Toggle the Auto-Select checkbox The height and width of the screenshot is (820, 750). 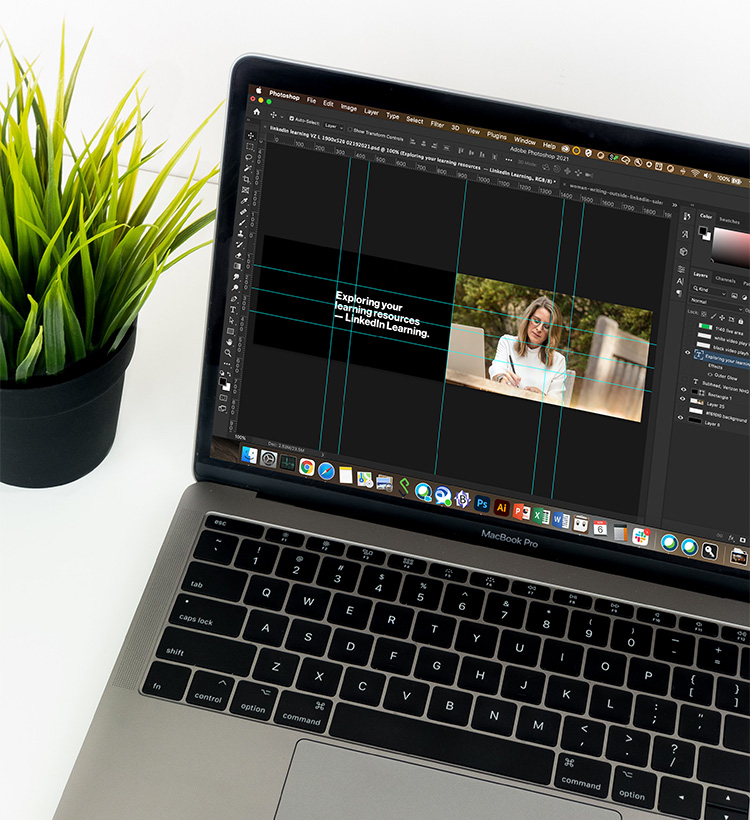tap(292, 119)
